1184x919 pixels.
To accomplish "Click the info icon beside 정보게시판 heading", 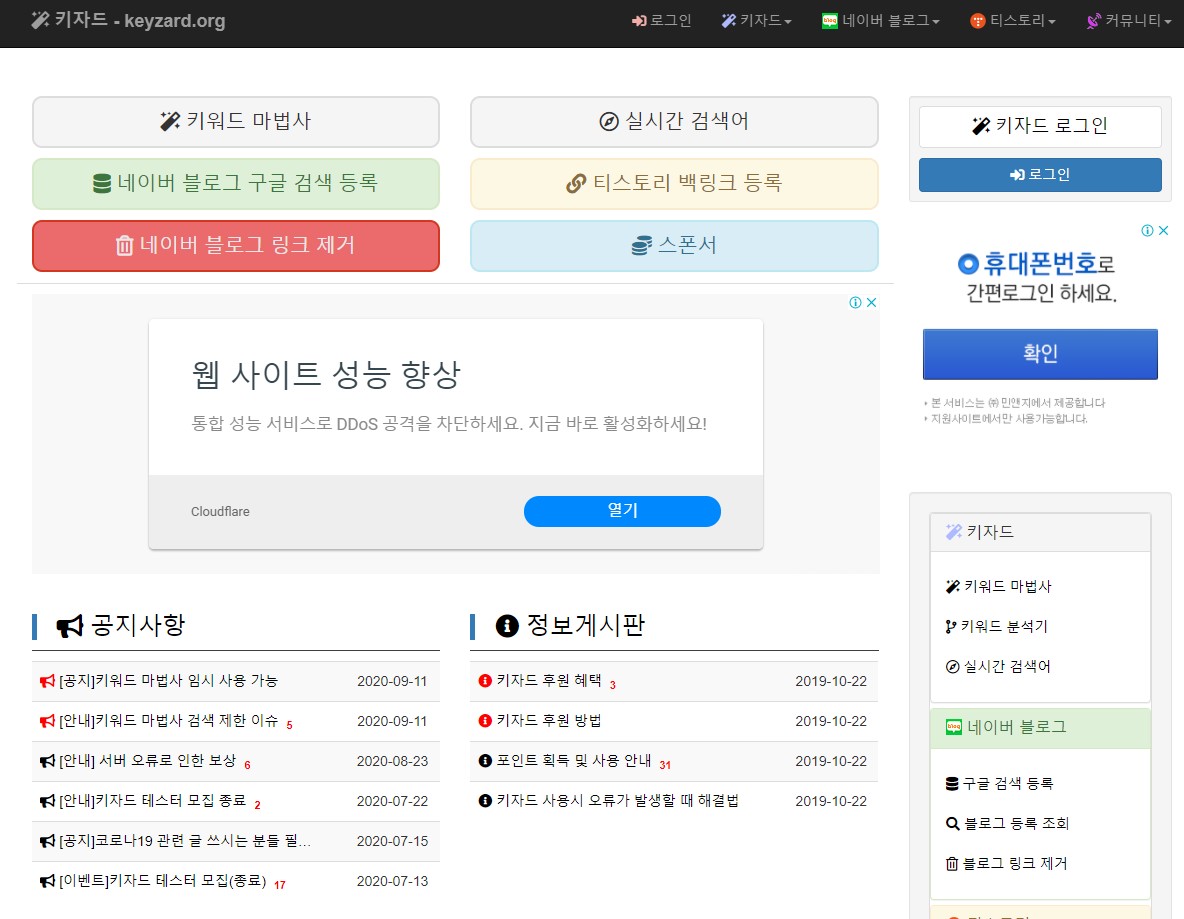I will 507,626.
